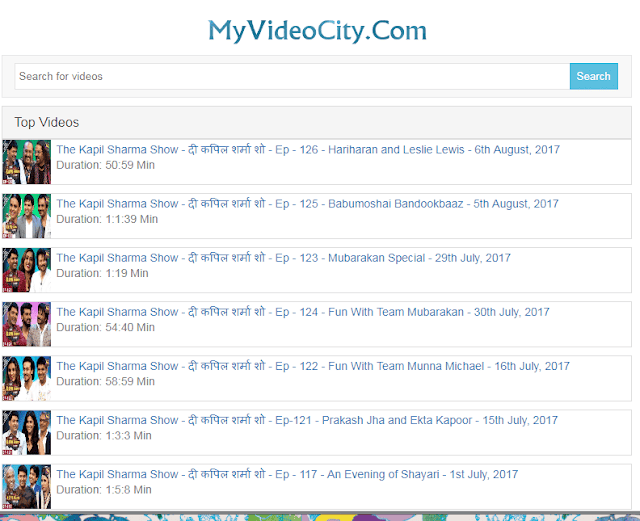Open the Ep - 117 An Evening of Shayari link

coord(287,474)
